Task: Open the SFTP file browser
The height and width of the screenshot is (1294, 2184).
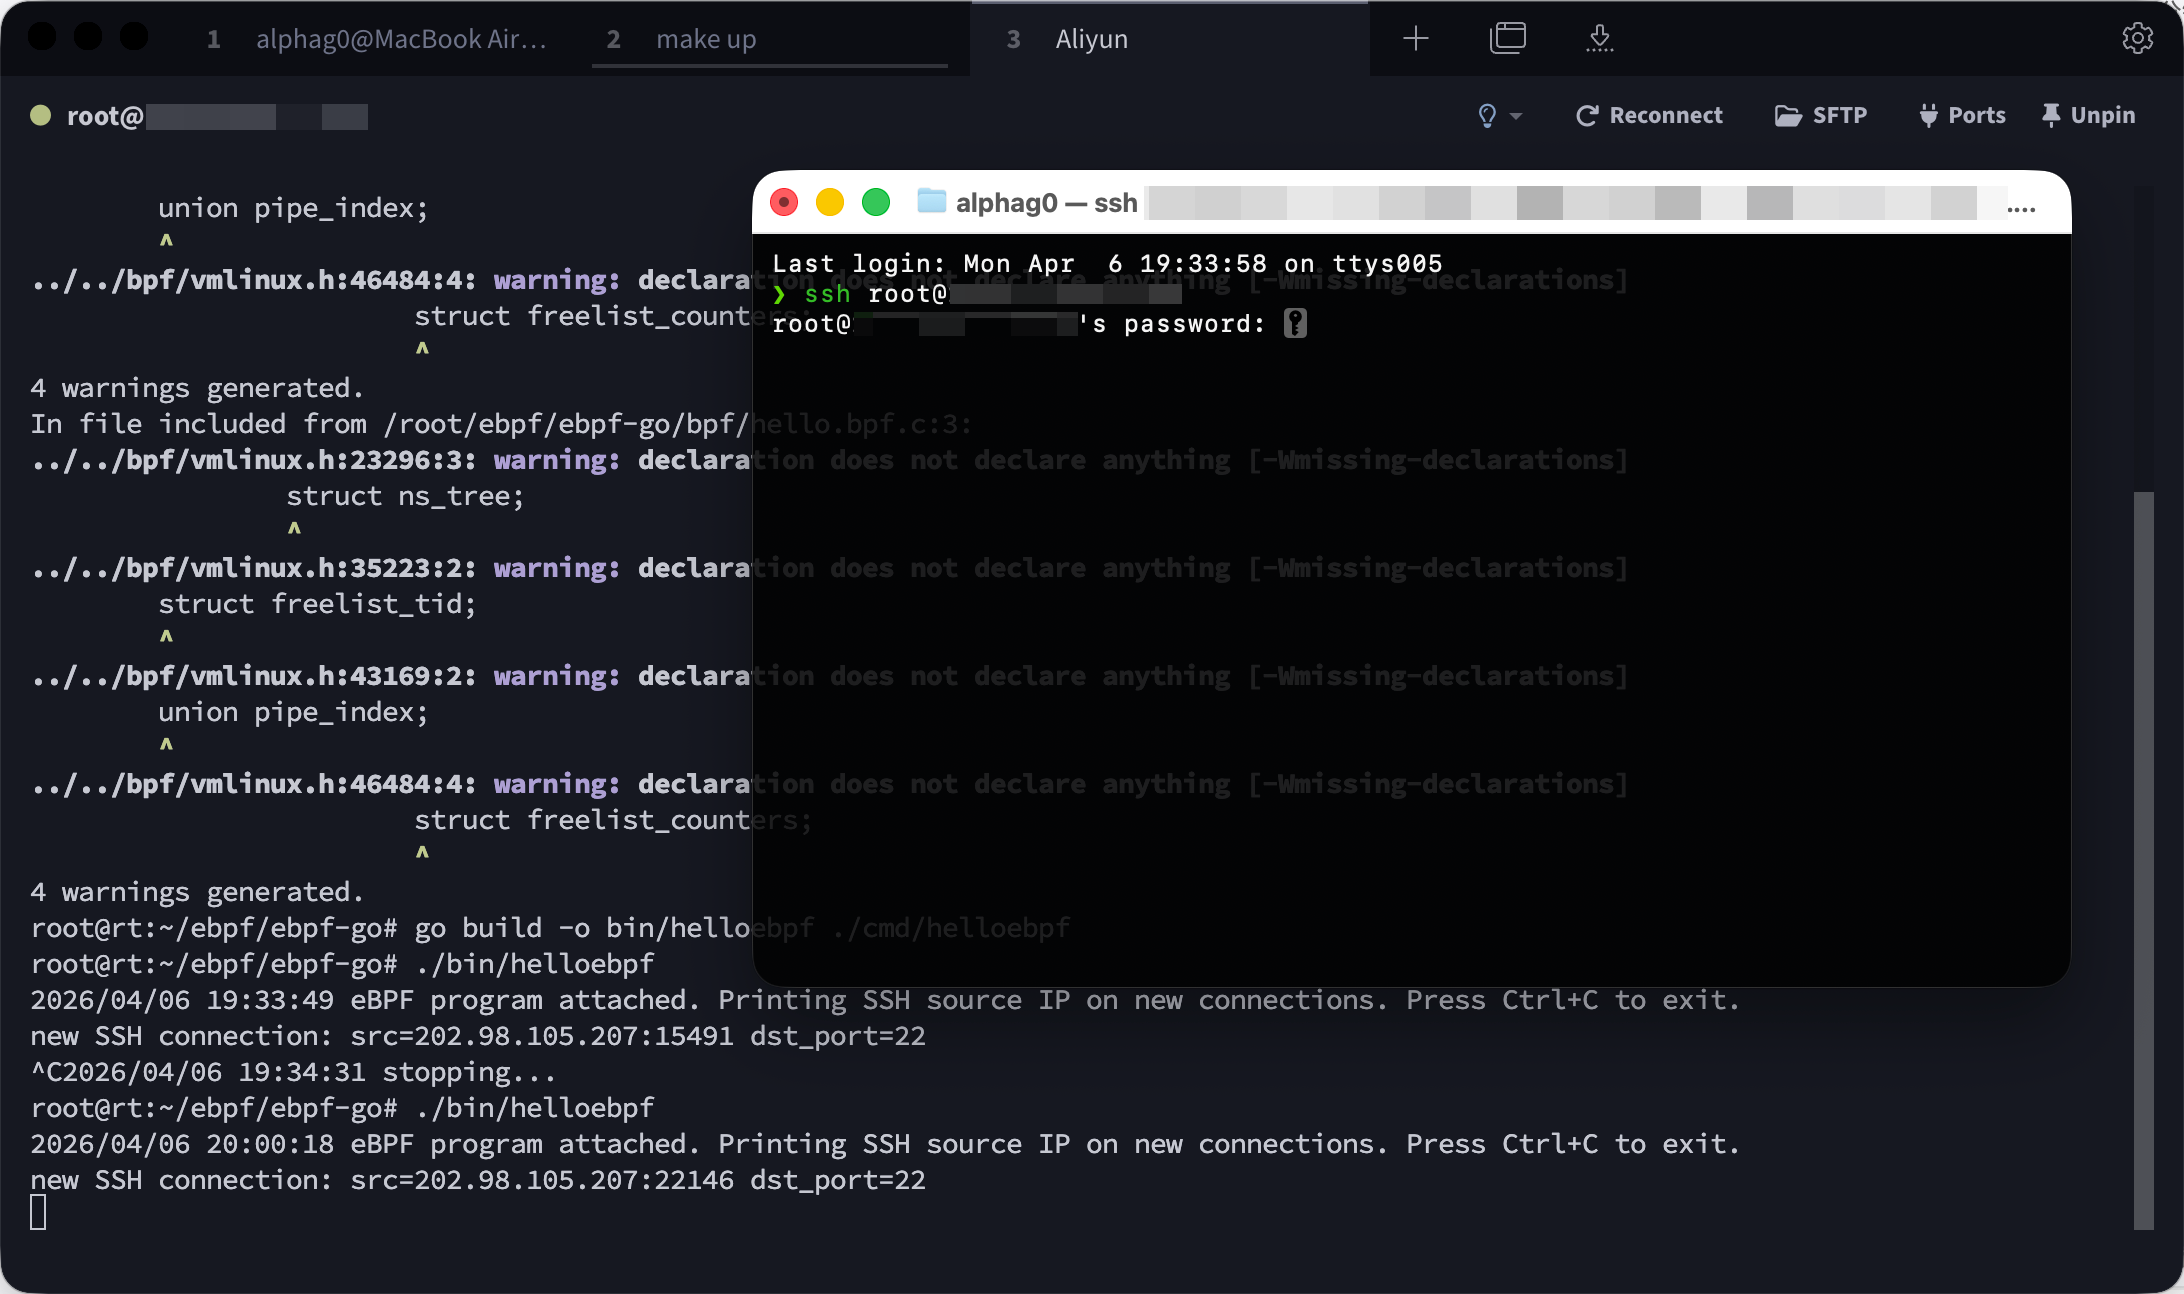Action: [x=1821, y=116]
